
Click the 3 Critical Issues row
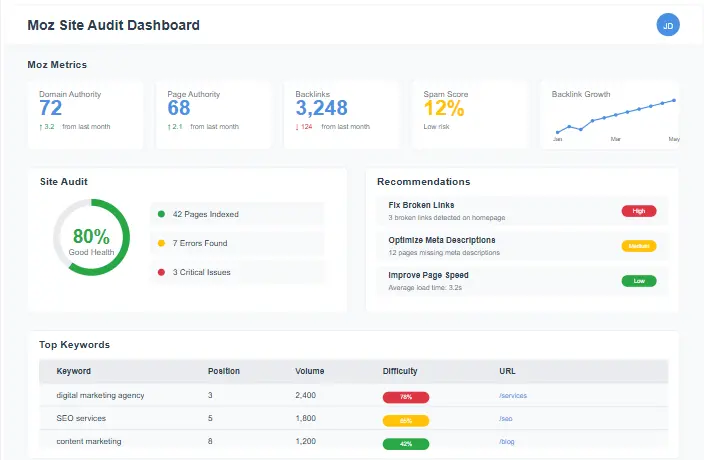(238, 272)
